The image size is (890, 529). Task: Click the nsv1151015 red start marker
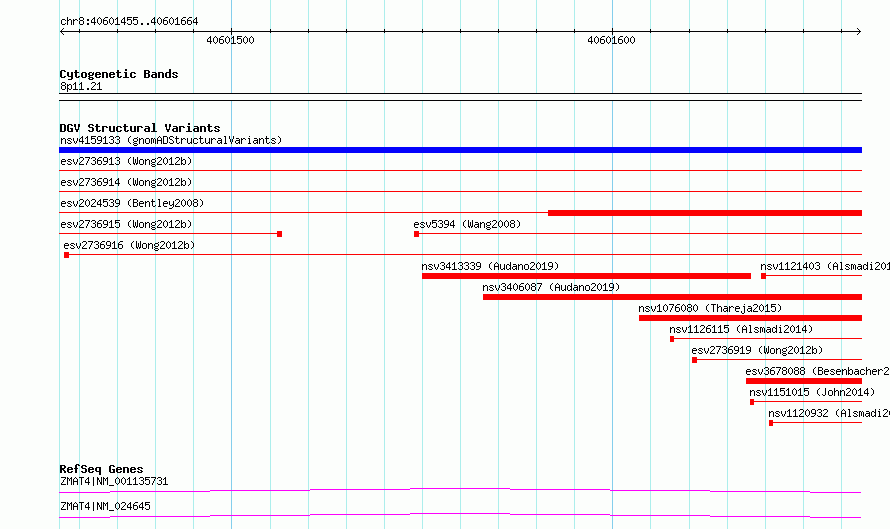(x=752, y=402)
